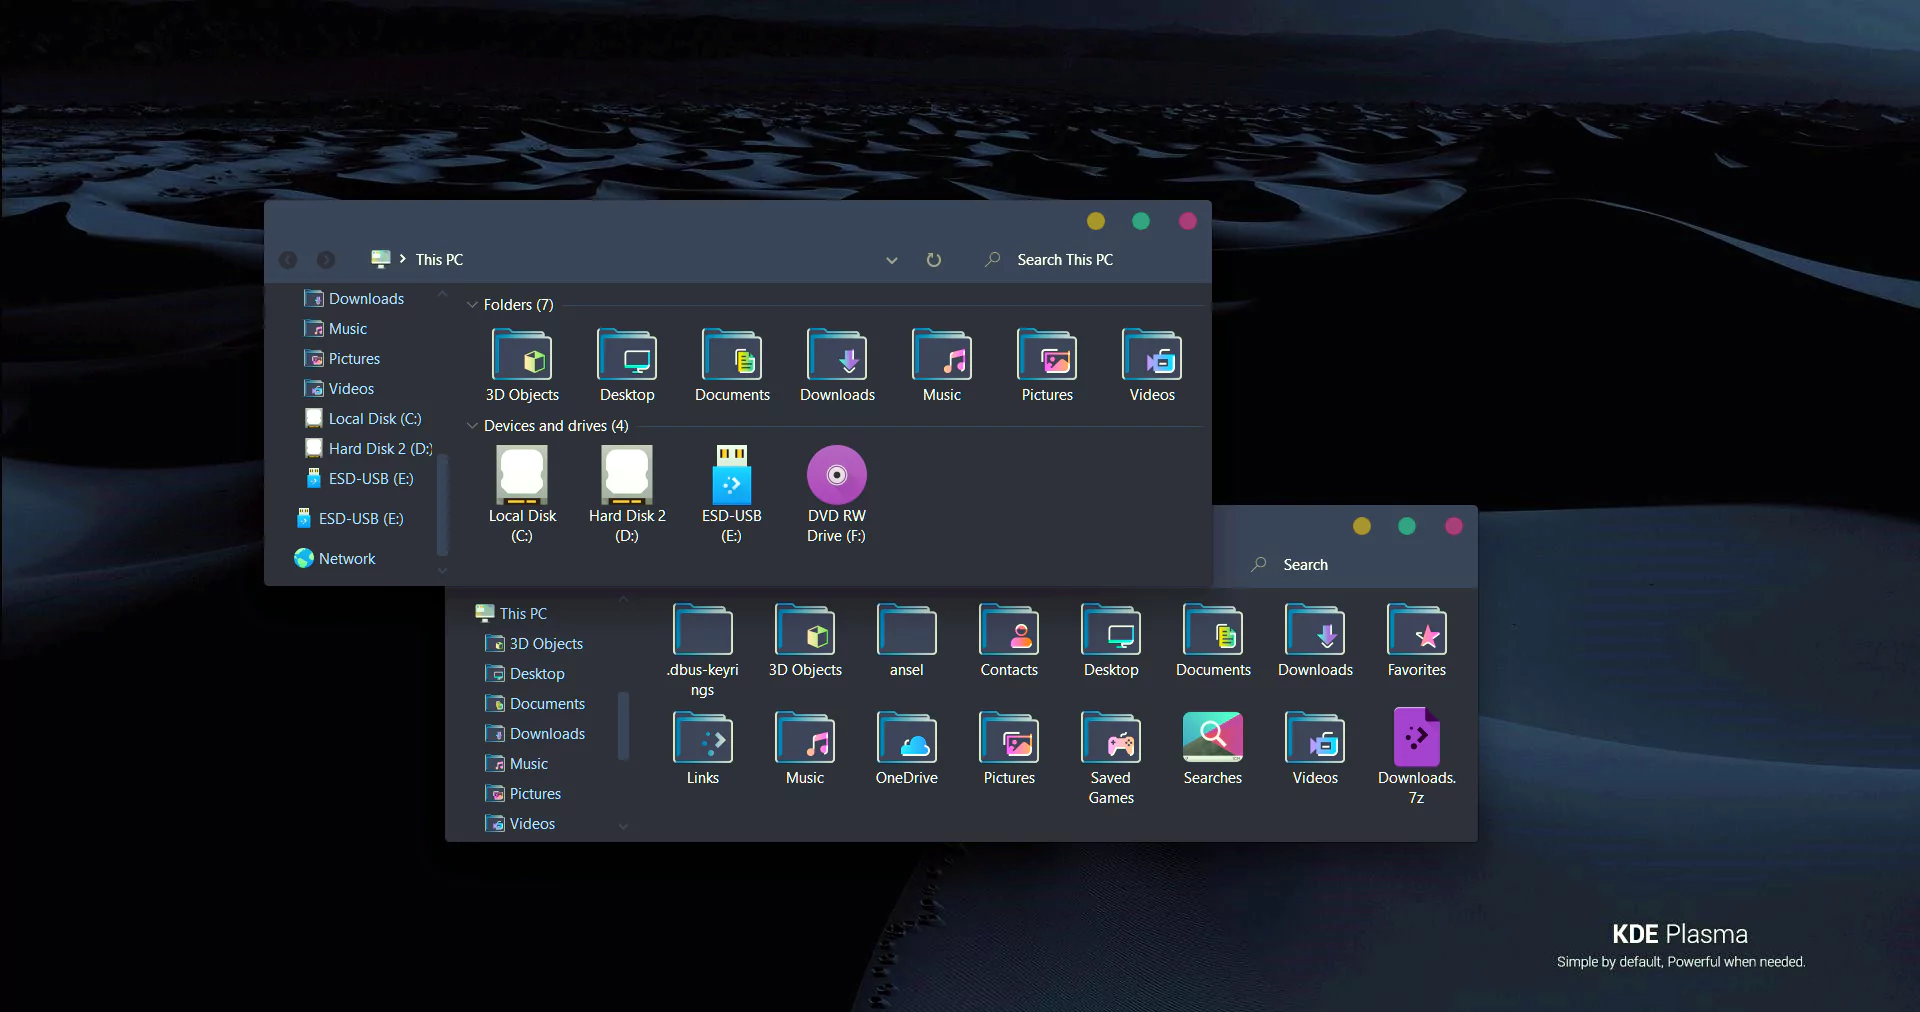Collapse the Folders (7) section

471,305
